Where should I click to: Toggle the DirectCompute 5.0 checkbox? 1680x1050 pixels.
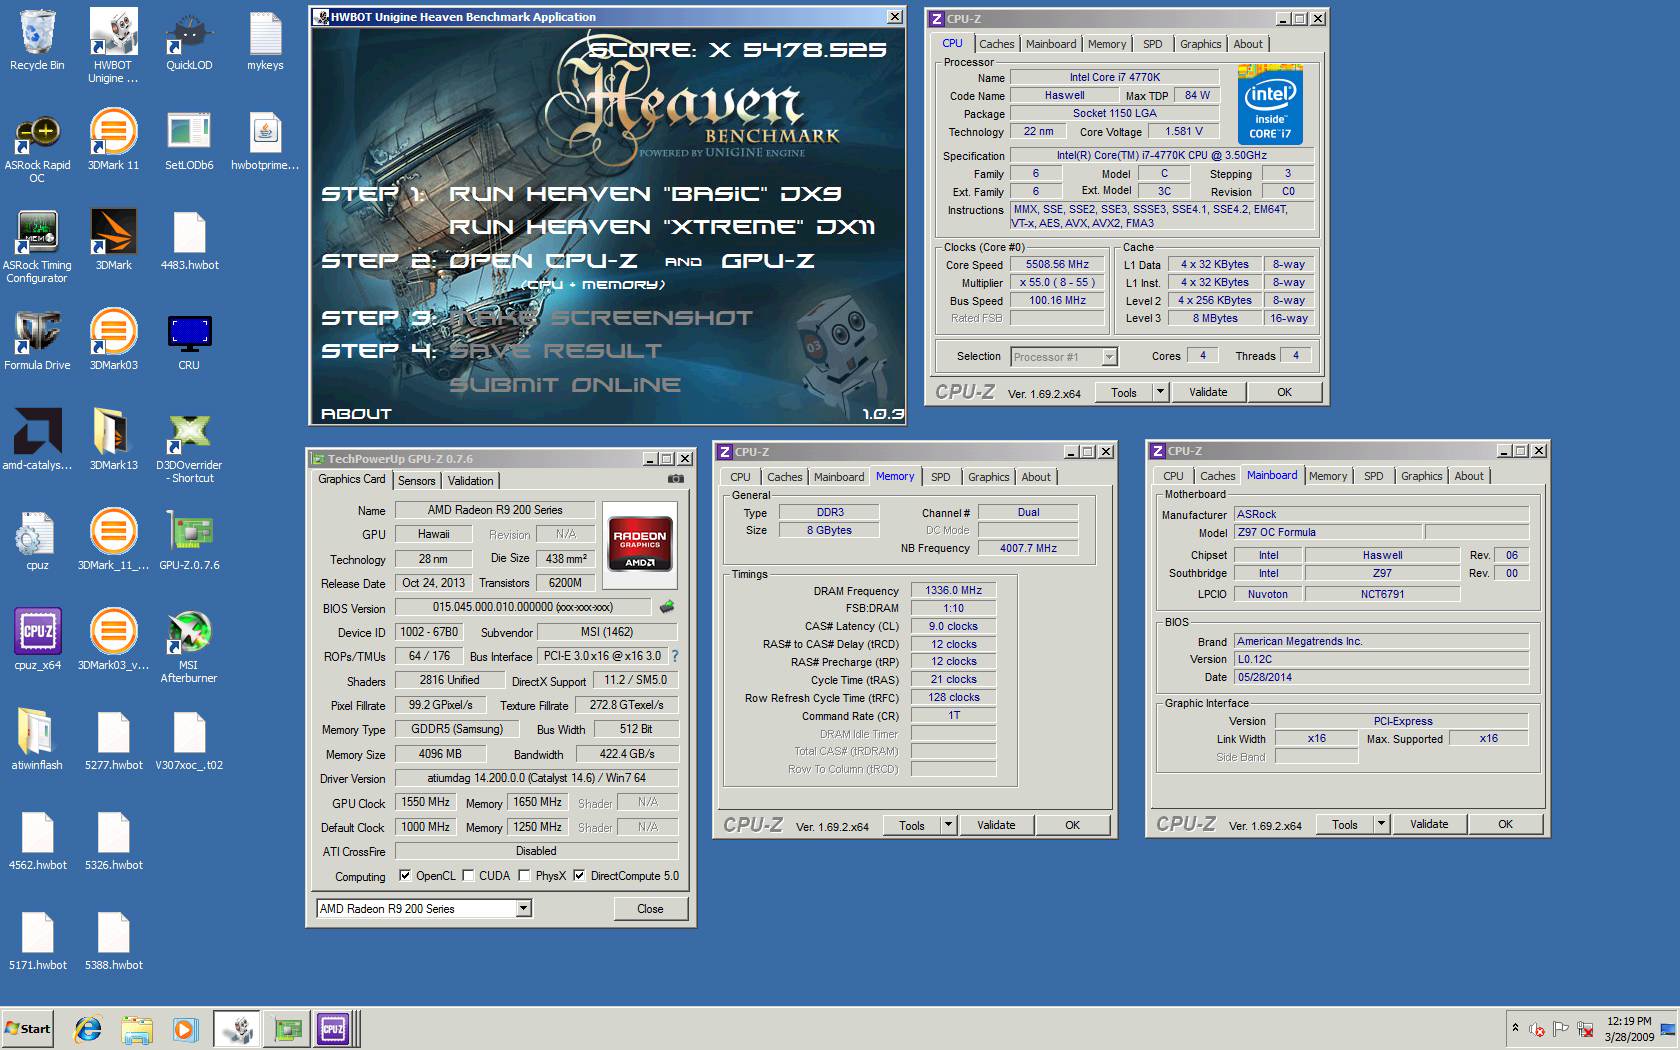click(x=579, y=876)
